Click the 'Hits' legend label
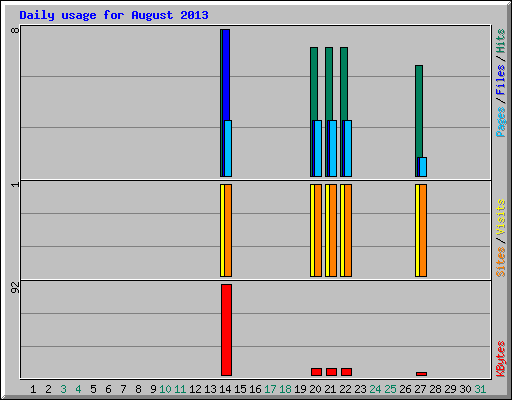 pos(500,41)
